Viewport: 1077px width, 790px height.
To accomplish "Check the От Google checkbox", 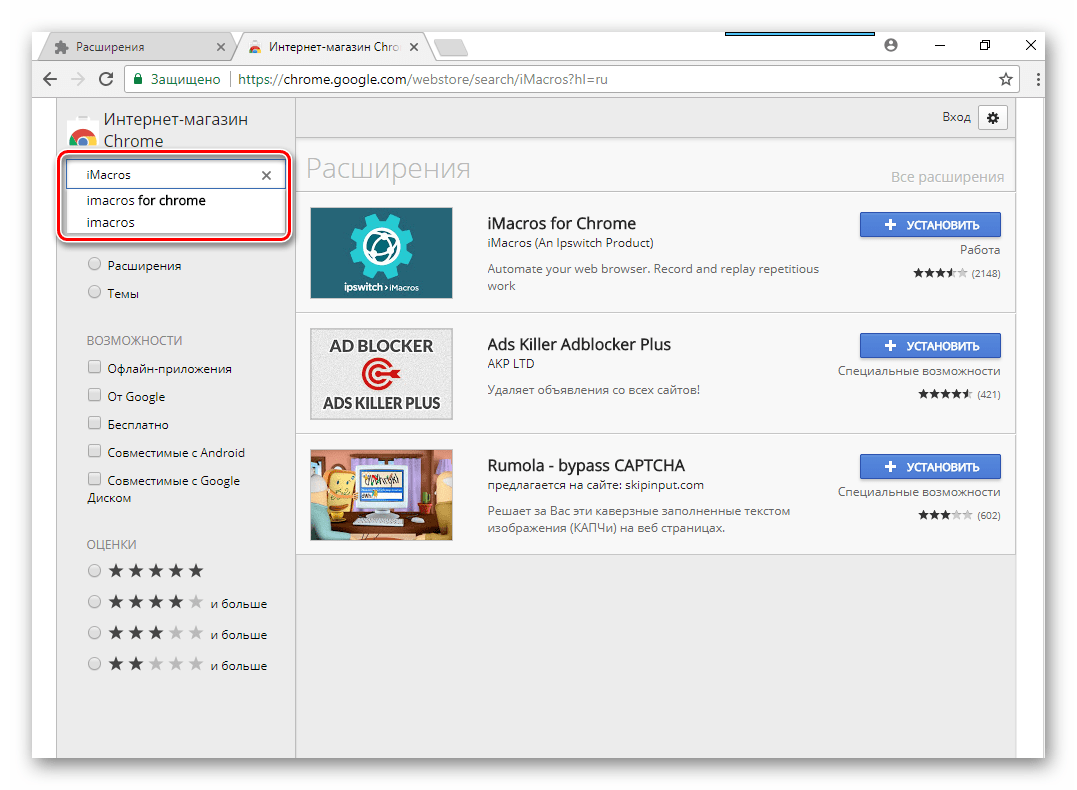I will (95, 395).
